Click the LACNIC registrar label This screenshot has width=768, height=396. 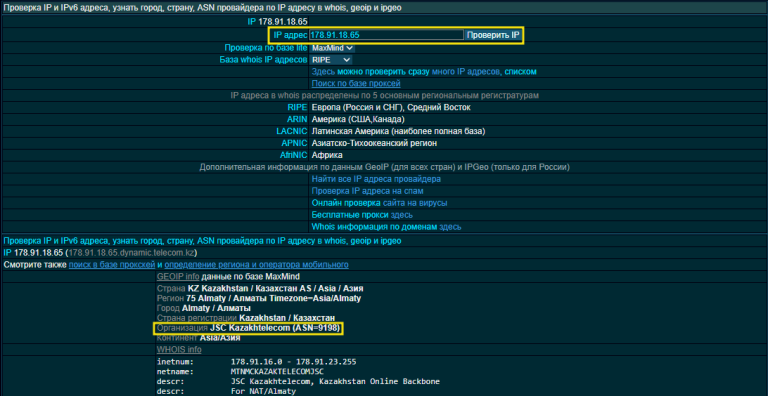click(x=292, y=131)
